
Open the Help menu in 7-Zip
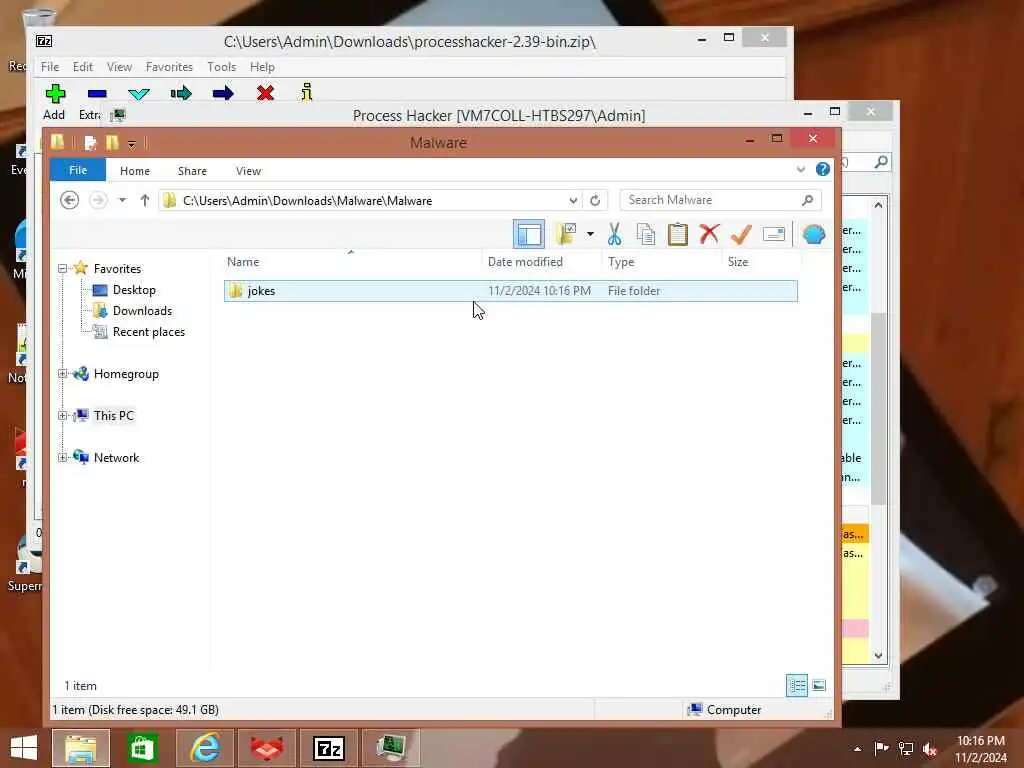point(262,67)
